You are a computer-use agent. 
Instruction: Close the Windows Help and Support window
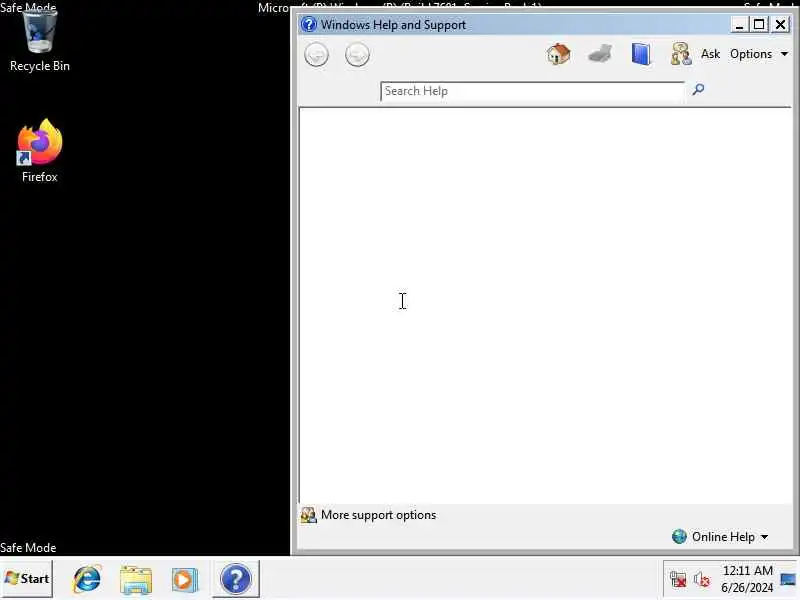coord(781,24)
